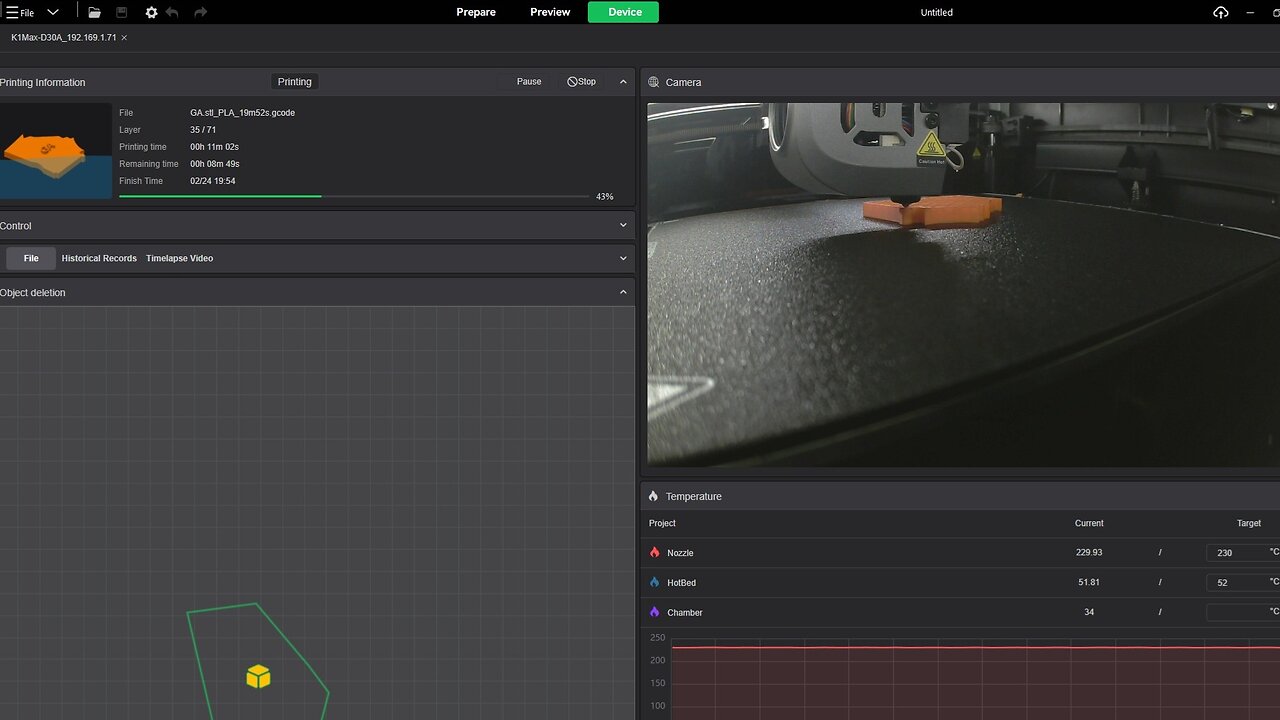Click the cloud upload icon
The height and width of the screenshot is (720, 1280).
(1220, 12)
